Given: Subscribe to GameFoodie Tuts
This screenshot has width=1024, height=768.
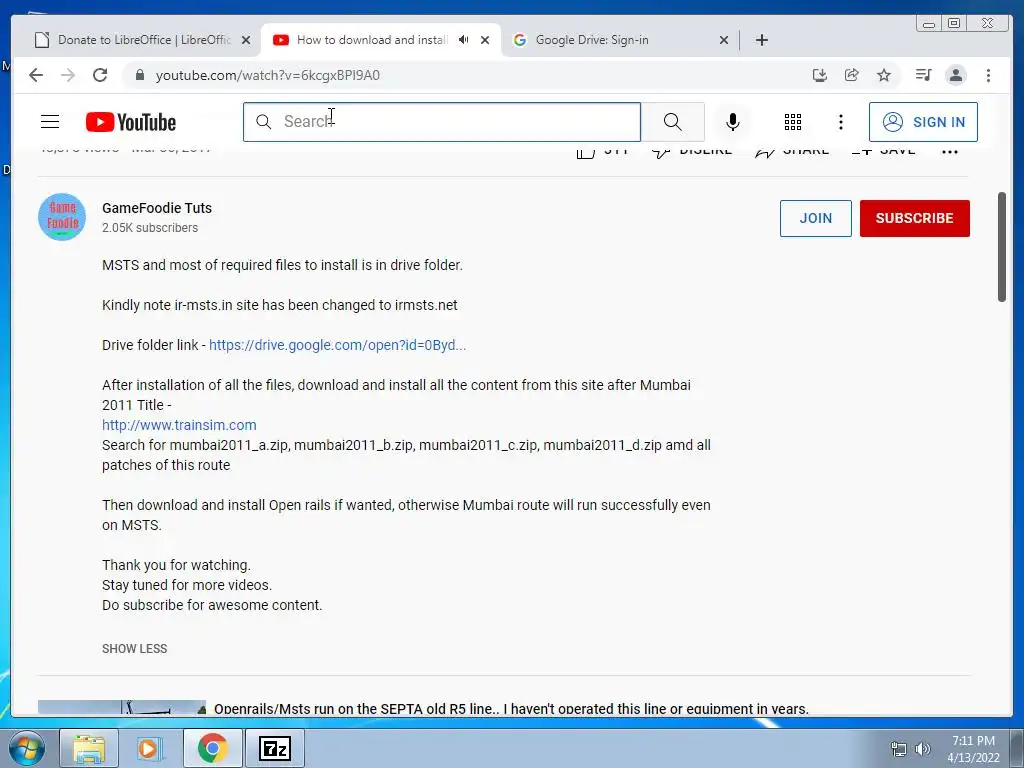Looking at the screenshot, I should pyautogui.click(x=914, y=218).
